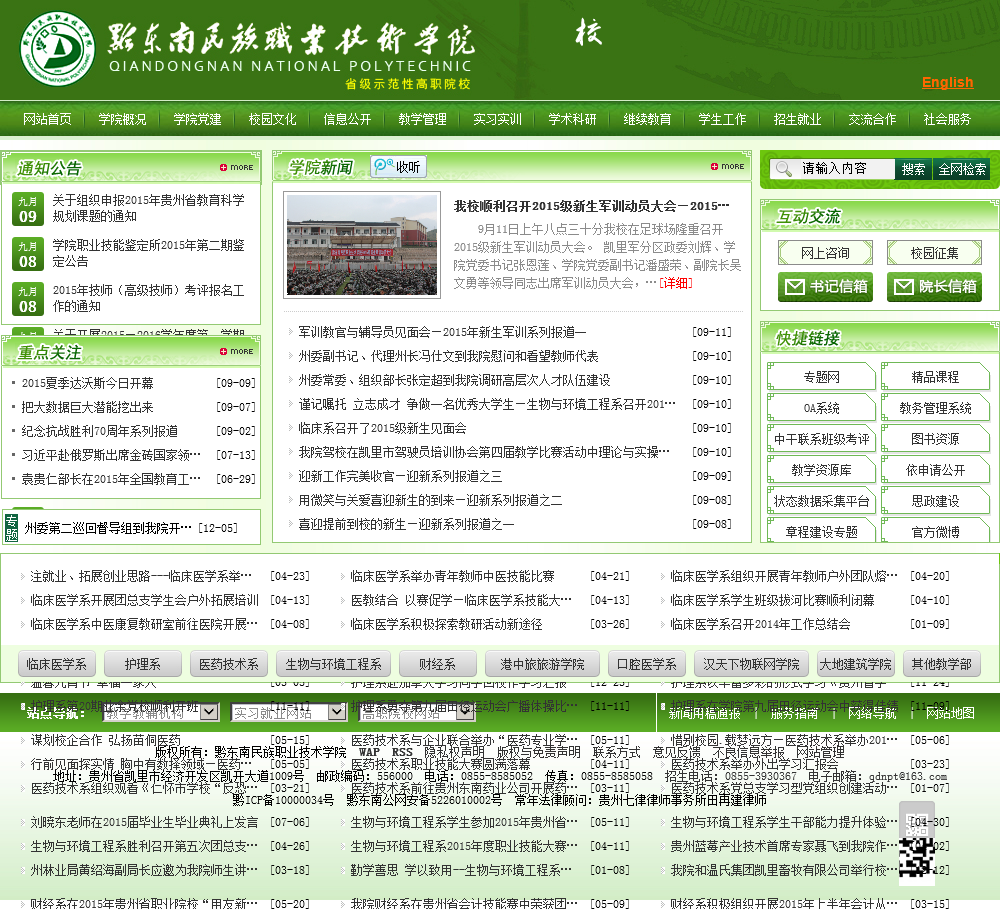This screenshot has height=909, width=1000.
Task: Open the English version link
Action: [x=947, y=82]
